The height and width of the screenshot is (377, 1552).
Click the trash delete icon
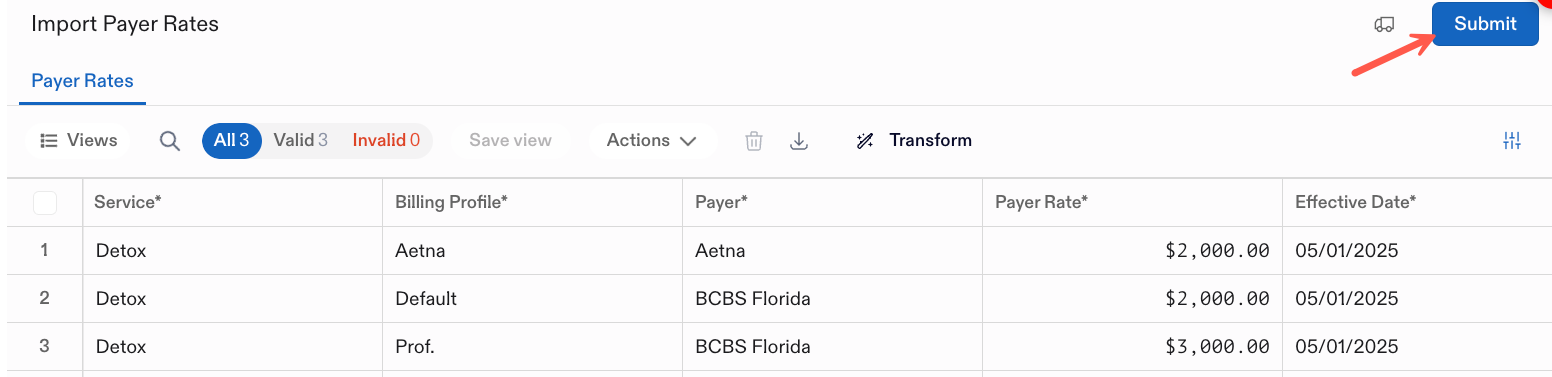click(754, 141)
